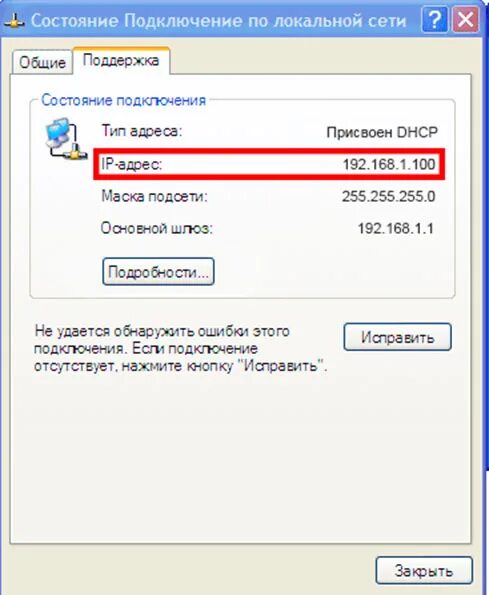
Task: Click the Исправить repair button
Action: (x=398, y=337)
